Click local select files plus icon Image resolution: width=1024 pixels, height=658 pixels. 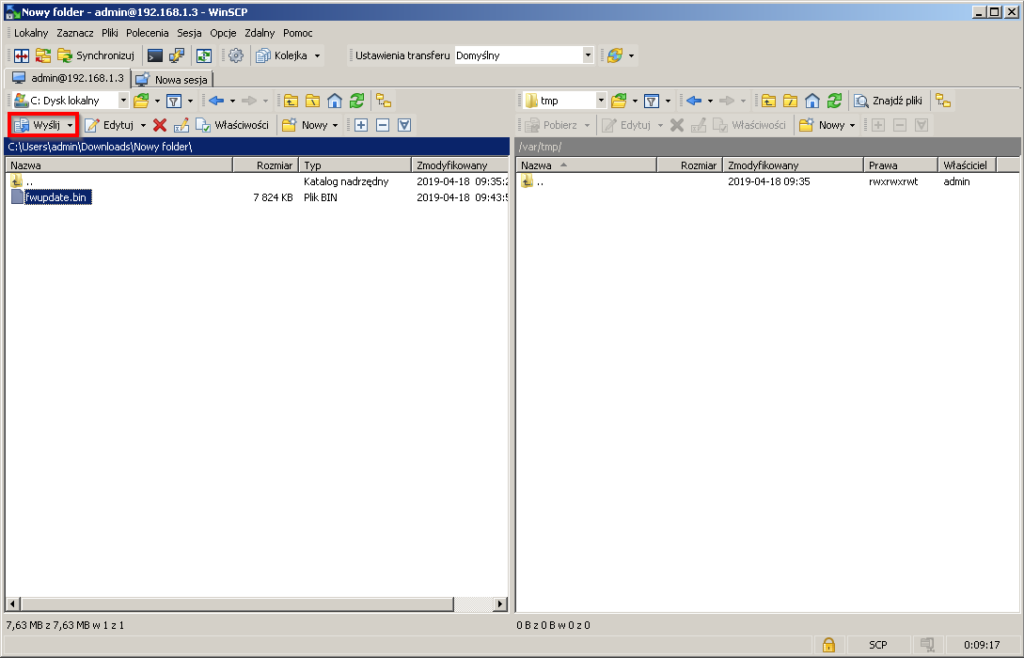[361, 125]
